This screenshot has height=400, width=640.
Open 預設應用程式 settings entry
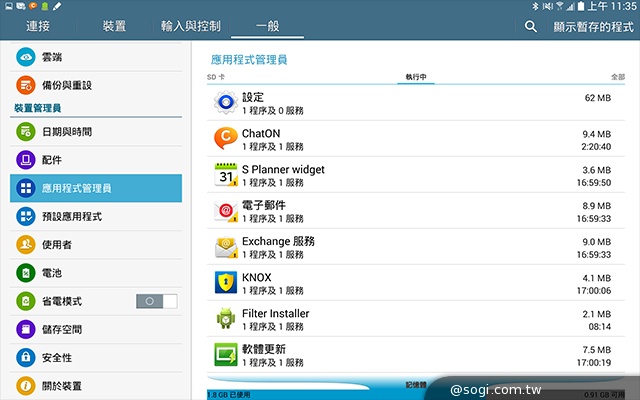pos(96,216)
